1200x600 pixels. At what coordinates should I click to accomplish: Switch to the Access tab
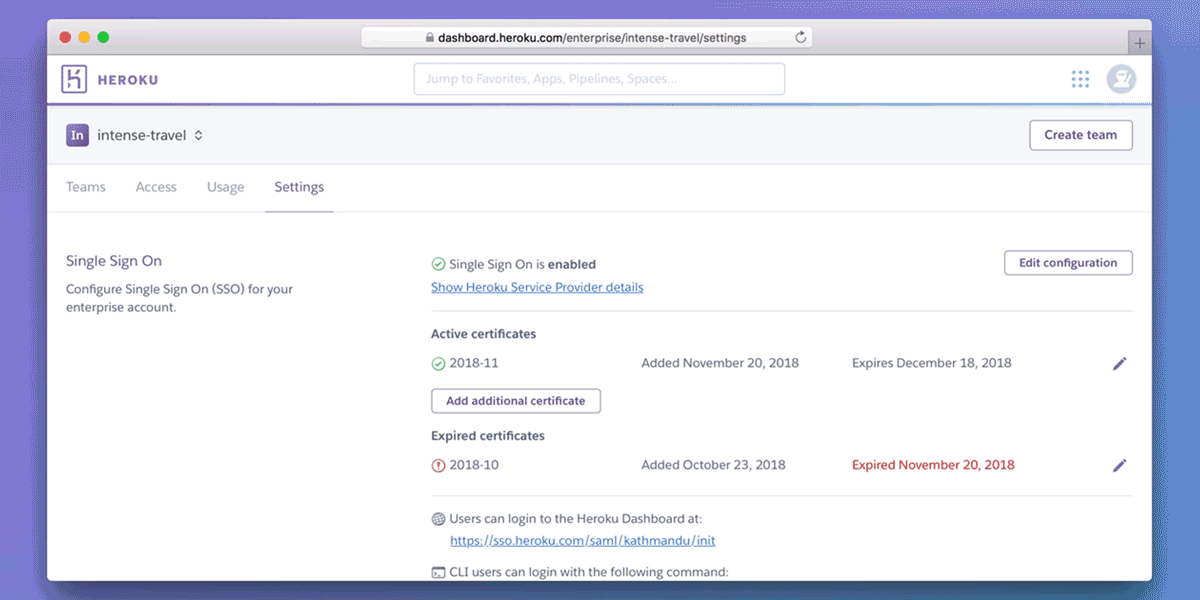tap(156, 187)
